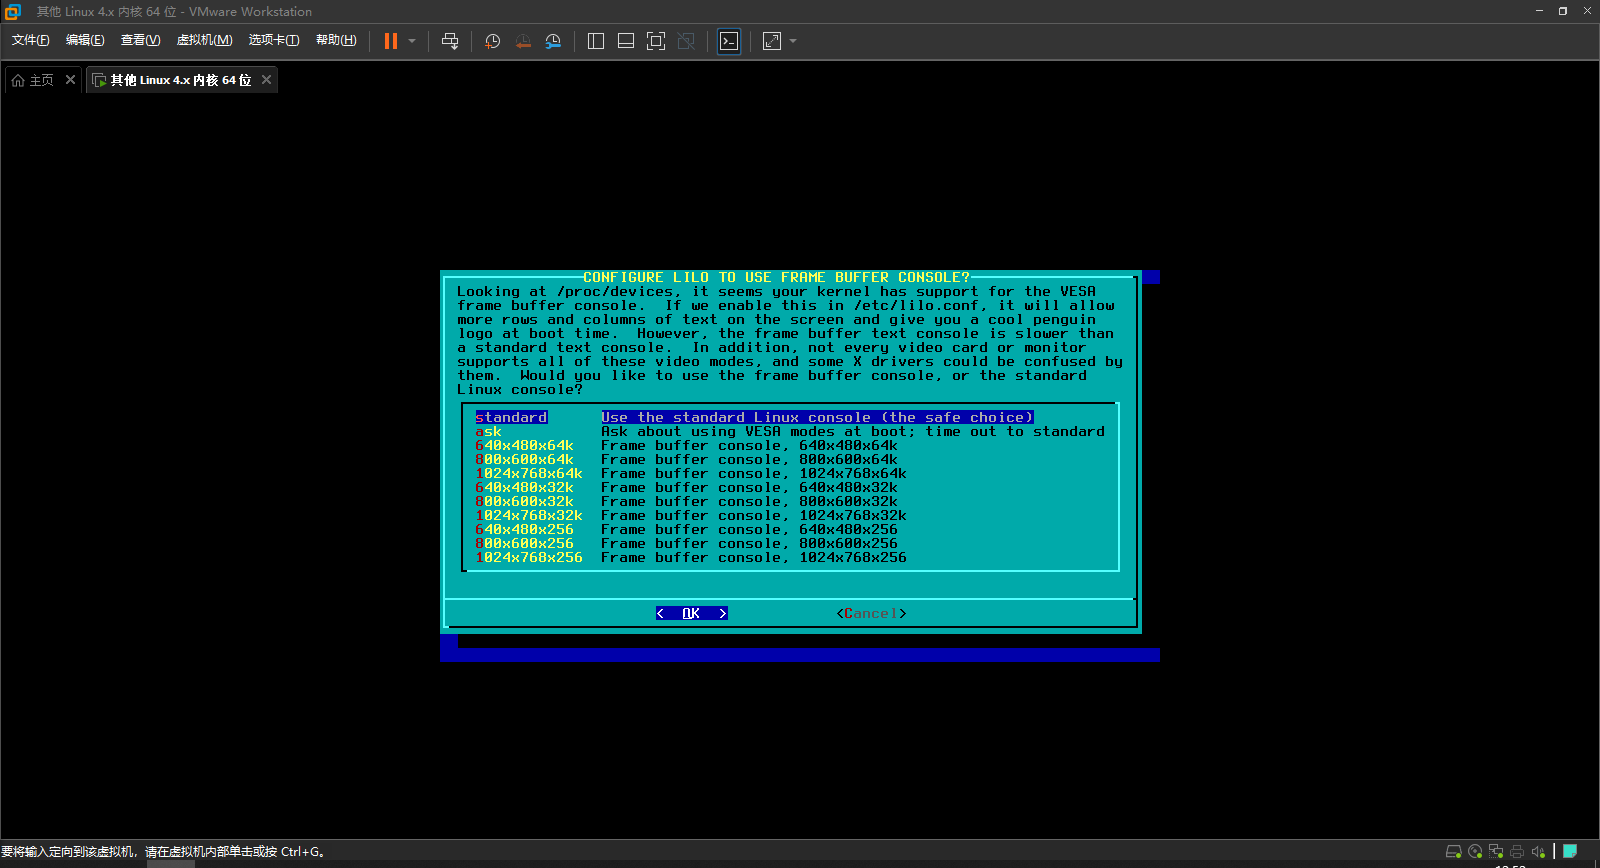1600x868 pixels.
Task: Expand the power options dropdown arrow
Action: click(x=412, y=41)
